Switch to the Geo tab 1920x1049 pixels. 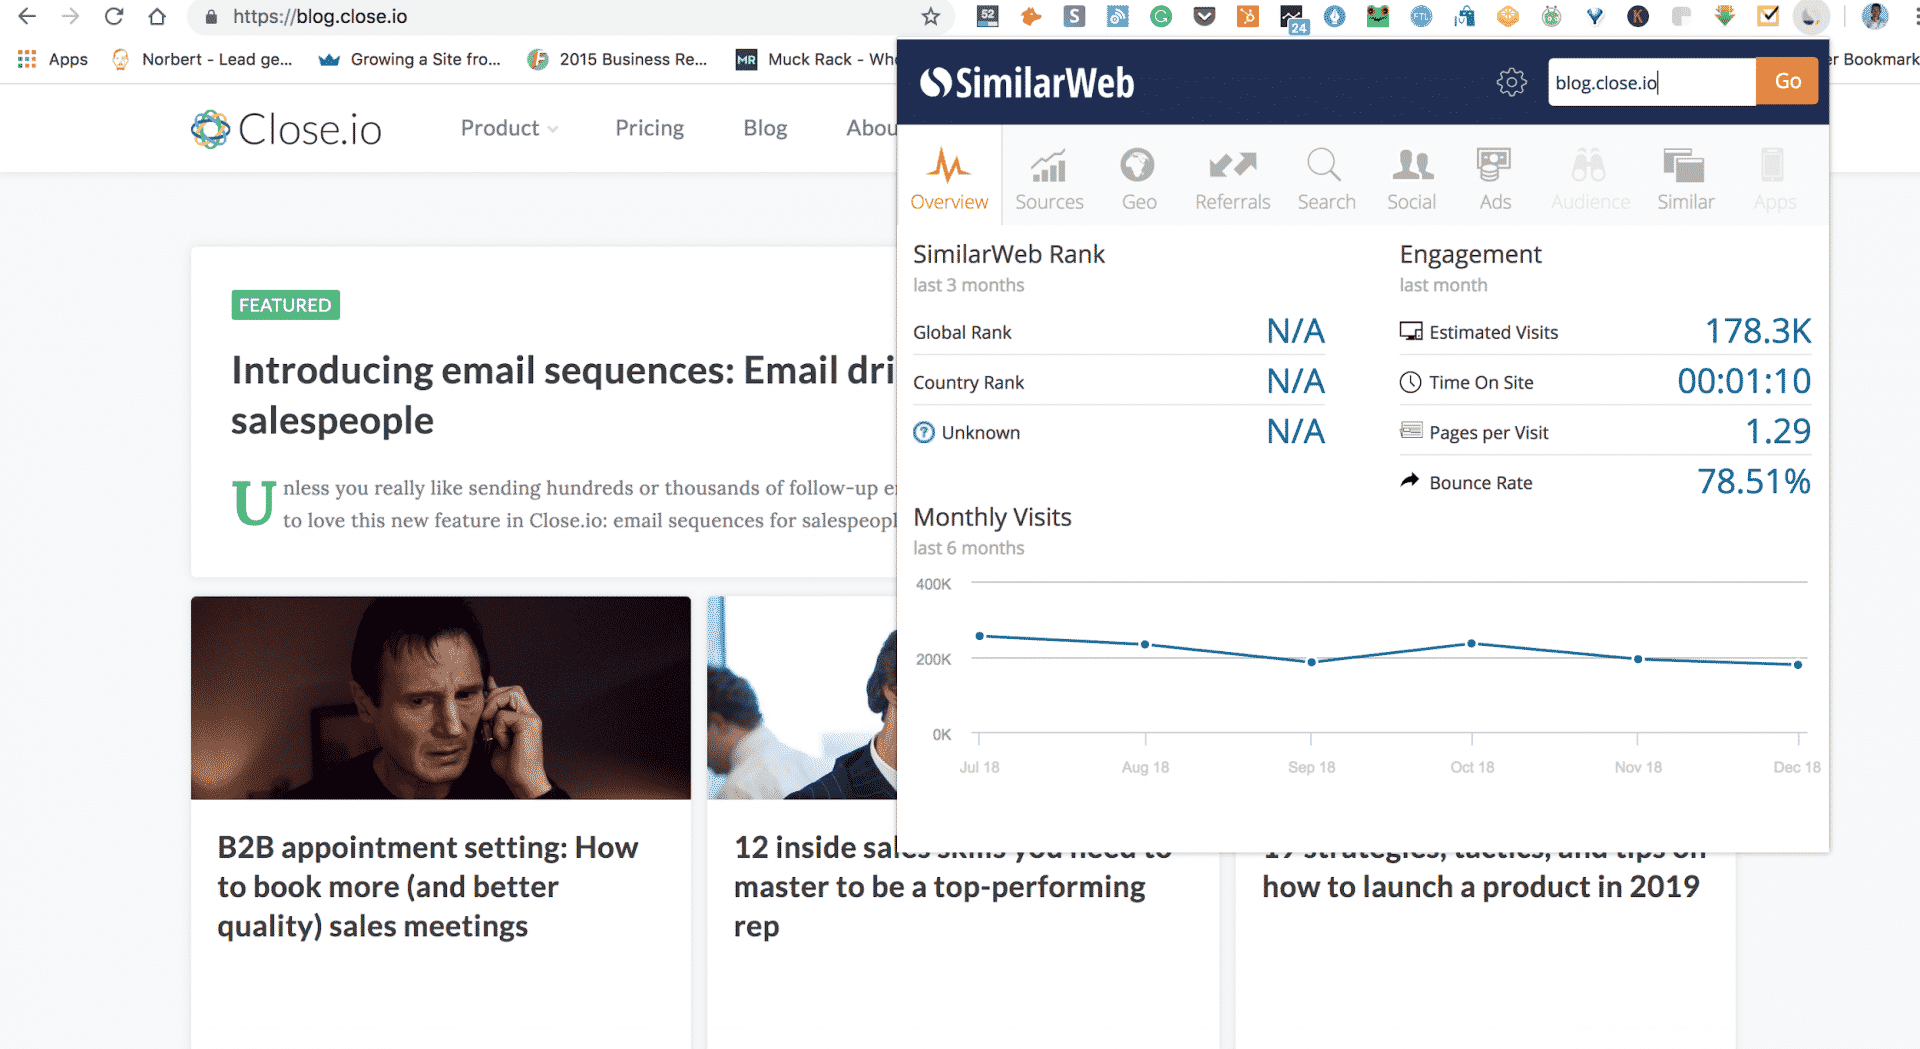click(1138, 178)
